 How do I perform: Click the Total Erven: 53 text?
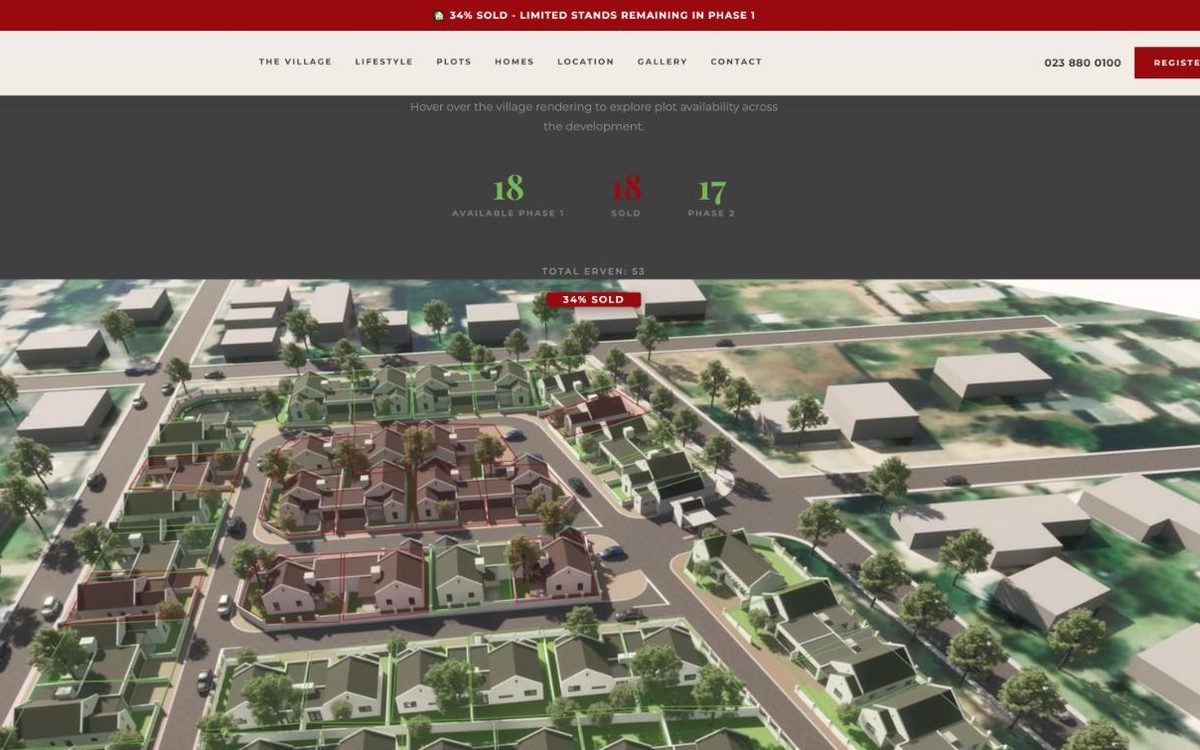click(593, 271)
